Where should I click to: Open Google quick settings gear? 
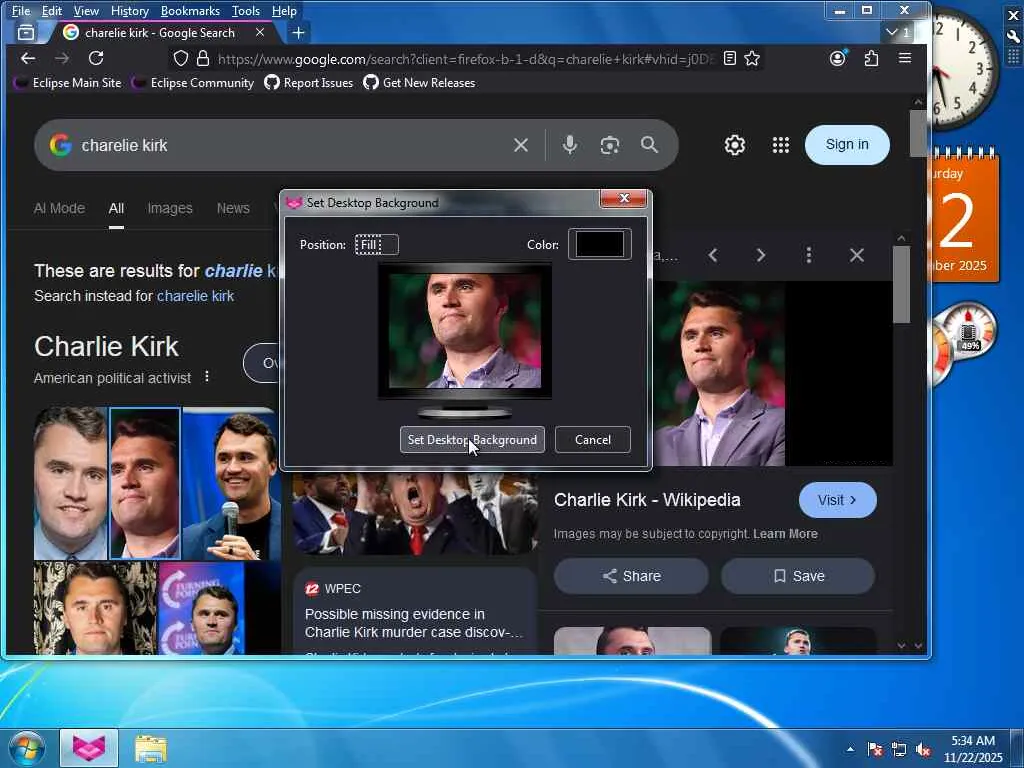pyautogui.click(x=735, y=145)
